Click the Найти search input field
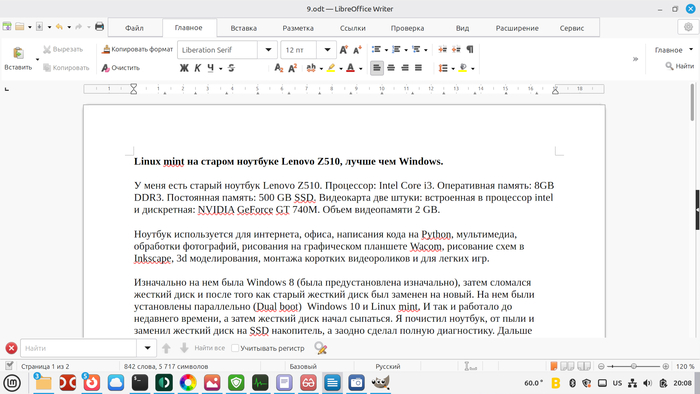 79,348
